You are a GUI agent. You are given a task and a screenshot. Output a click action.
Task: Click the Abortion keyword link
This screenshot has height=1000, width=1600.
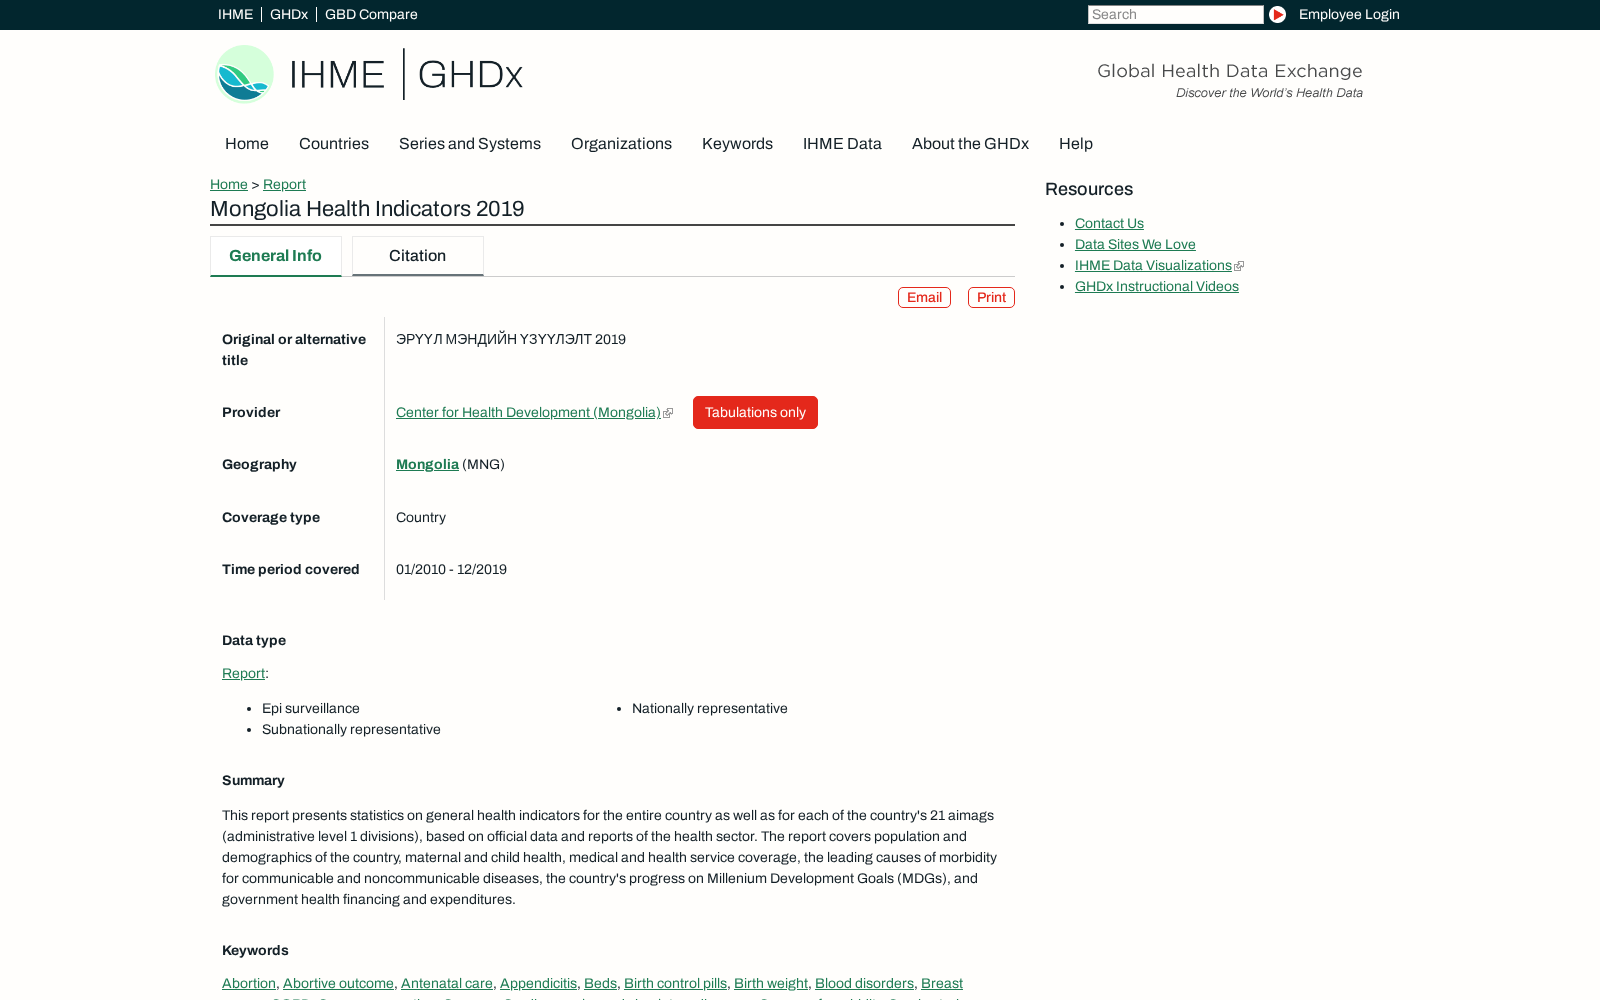(x=249, y=983)
